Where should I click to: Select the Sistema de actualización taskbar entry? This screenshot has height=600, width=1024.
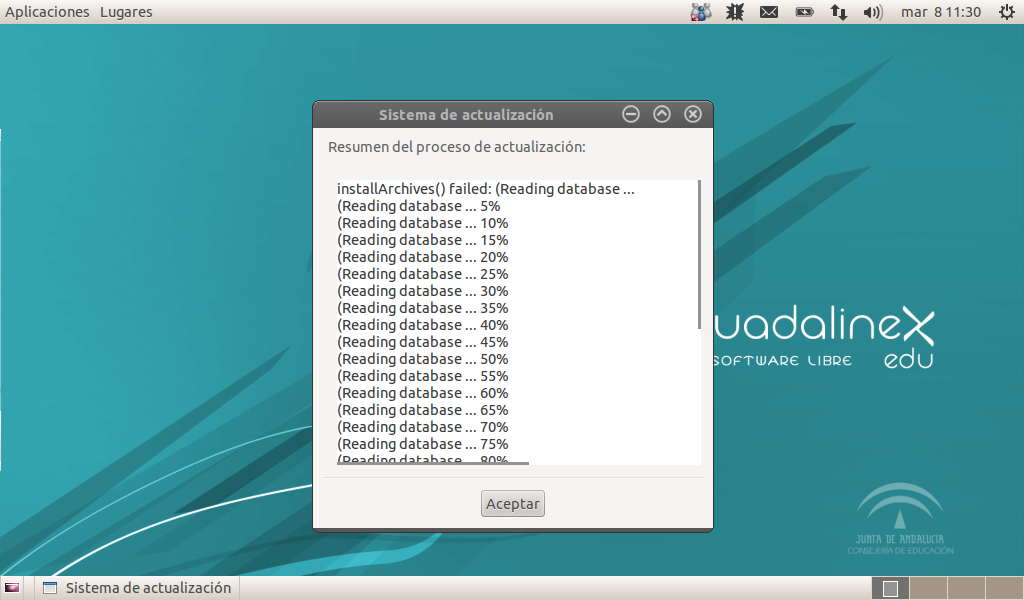pyautogui.click(x=137, y=588)
